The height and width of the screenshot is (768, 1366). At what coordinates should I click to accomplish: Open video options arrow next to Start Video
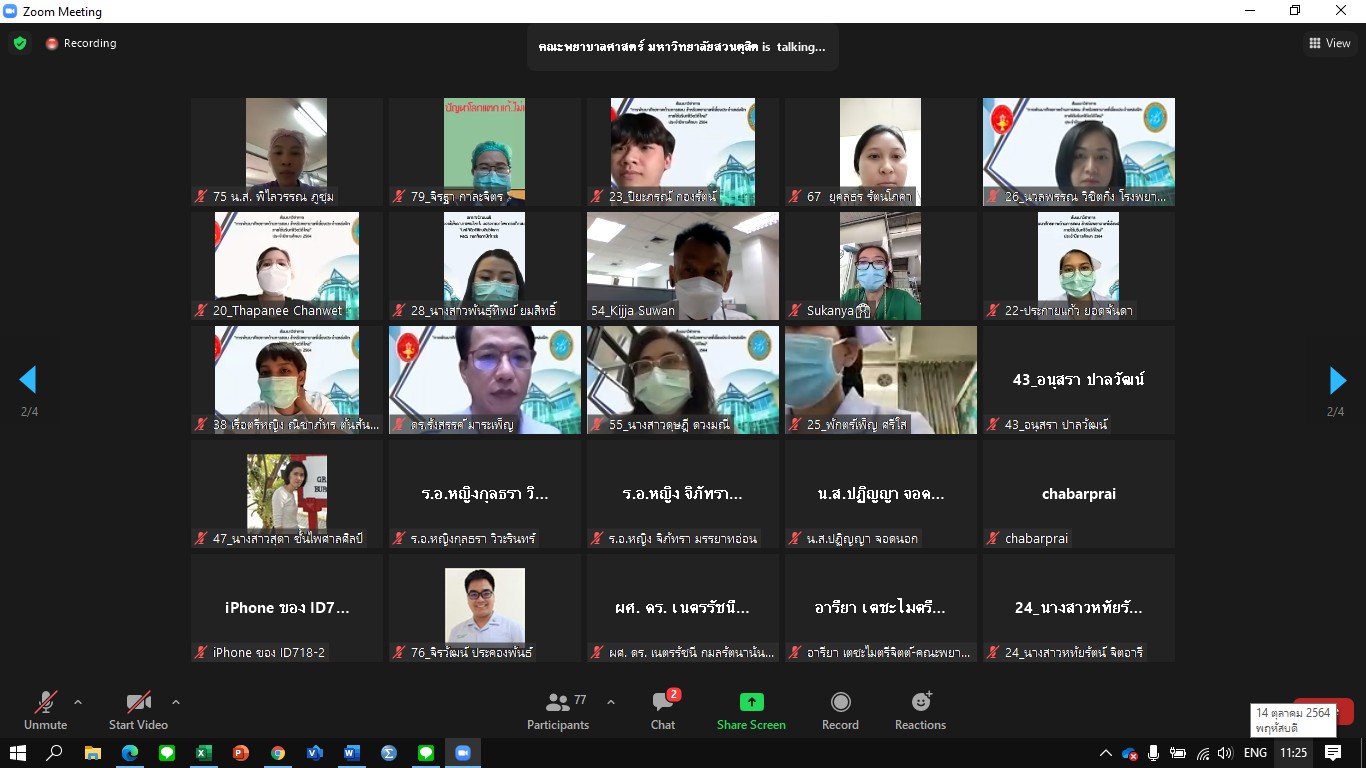point(176,702)
